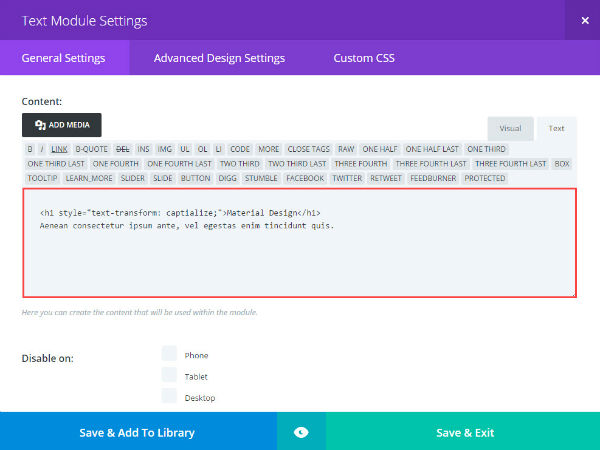Screen dimensions: 600x450
Task: Click the eye preview icon
Action: [x=301, y=432]
